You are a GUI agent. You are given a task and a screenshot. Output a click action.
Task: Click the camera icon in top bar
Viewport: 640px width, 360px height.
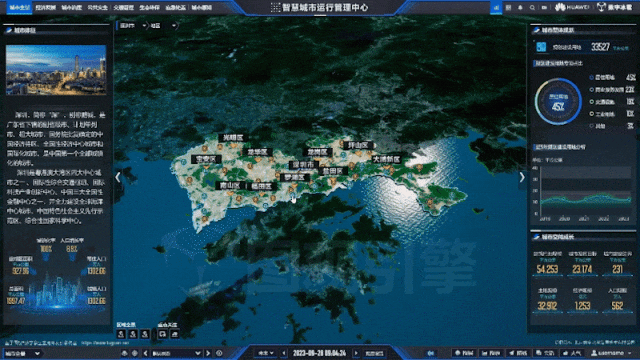click(544, 7)
